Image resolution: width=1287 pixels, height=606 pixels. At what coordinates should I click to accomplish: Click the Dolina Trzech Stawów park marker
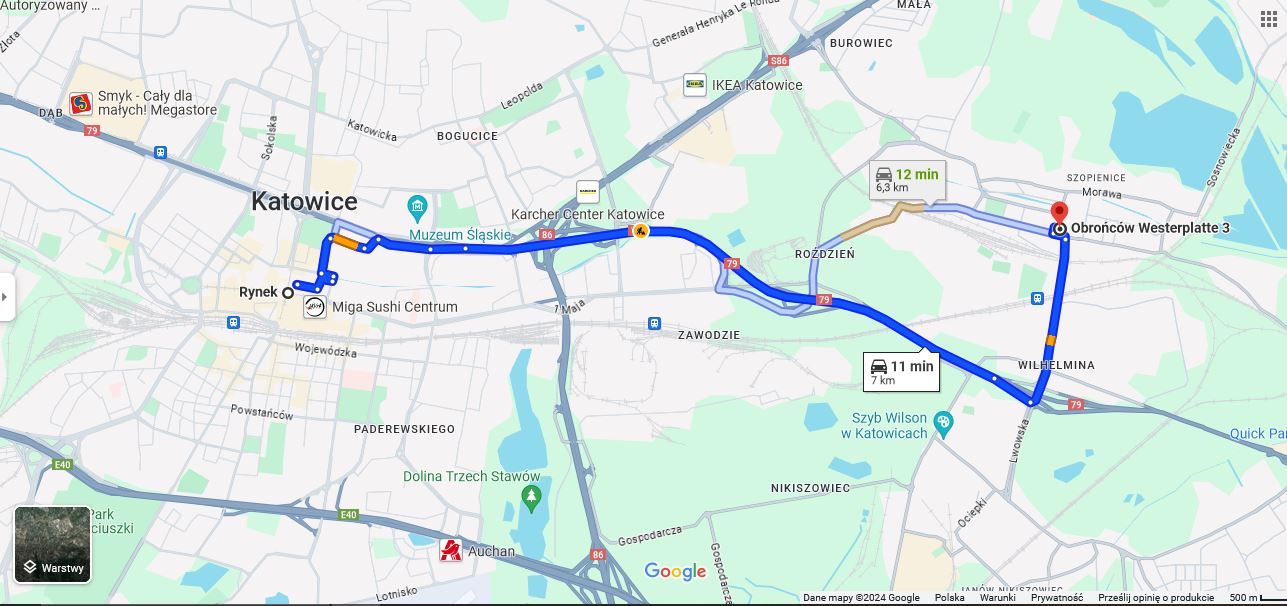[530, 496]
